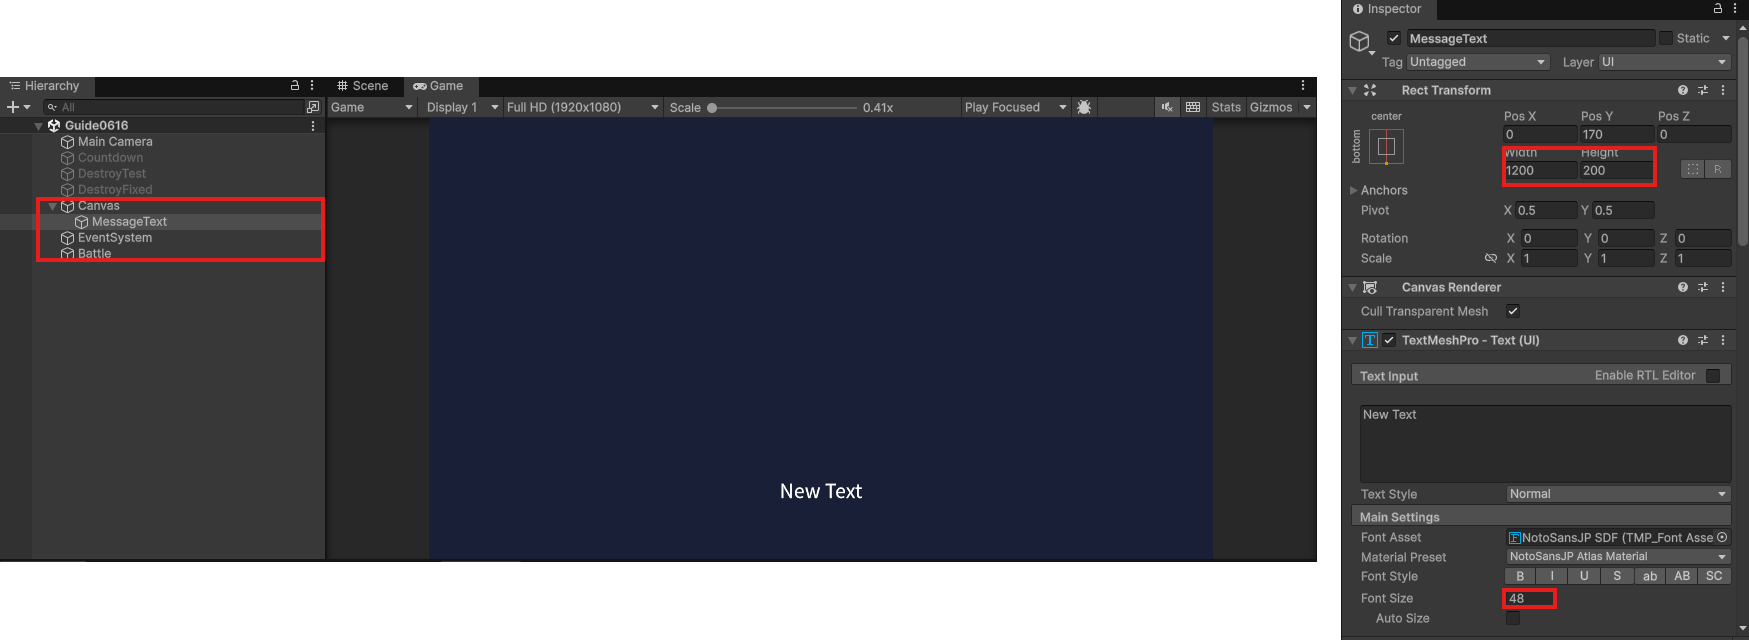
Task: Open TextMeshPro component help icon
Action: click(x=1683, y=340)
